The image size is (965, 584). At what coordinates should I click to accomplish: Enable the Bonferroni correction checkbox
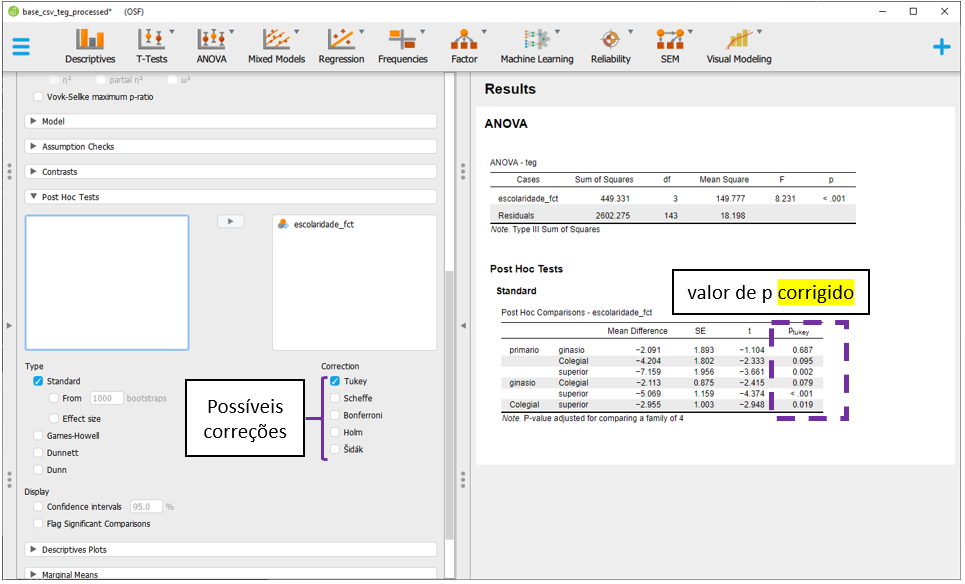point(335,416)
